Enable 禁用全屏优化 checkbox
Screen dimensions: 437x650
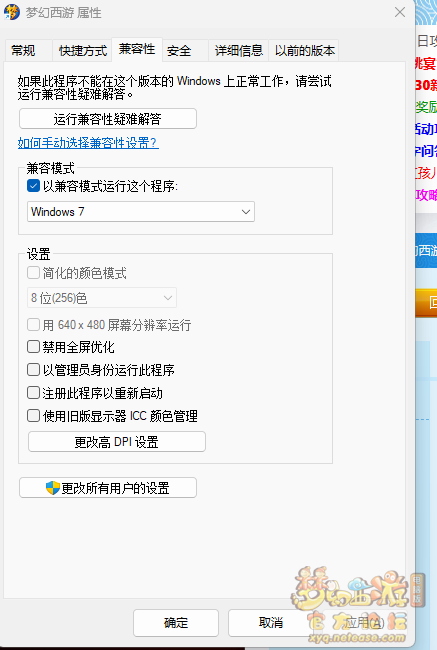click(33, 347)
